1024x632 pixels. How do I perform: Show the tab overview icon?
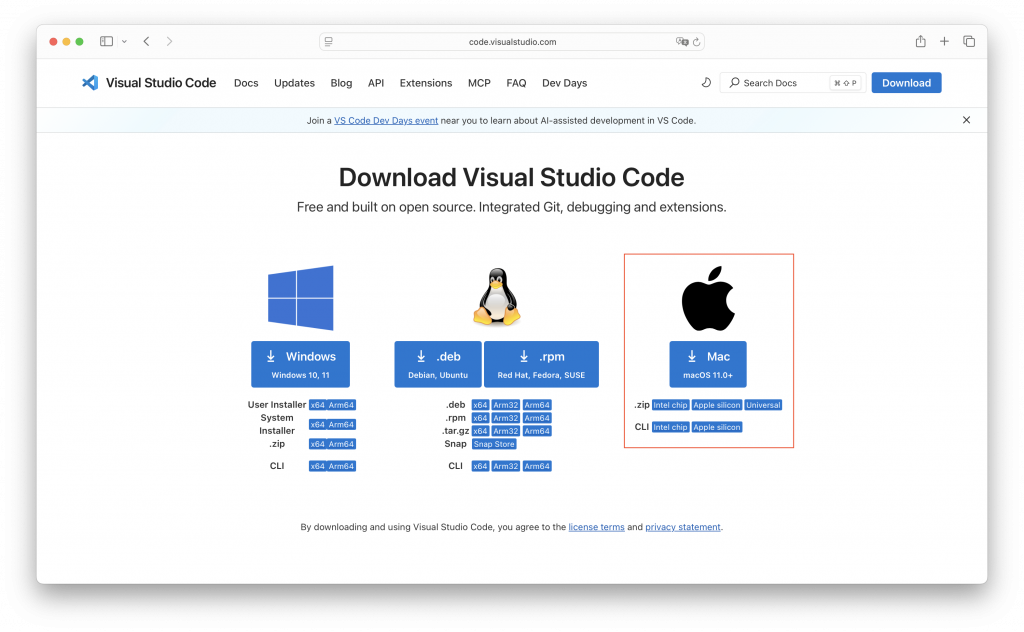coord(969,41)
